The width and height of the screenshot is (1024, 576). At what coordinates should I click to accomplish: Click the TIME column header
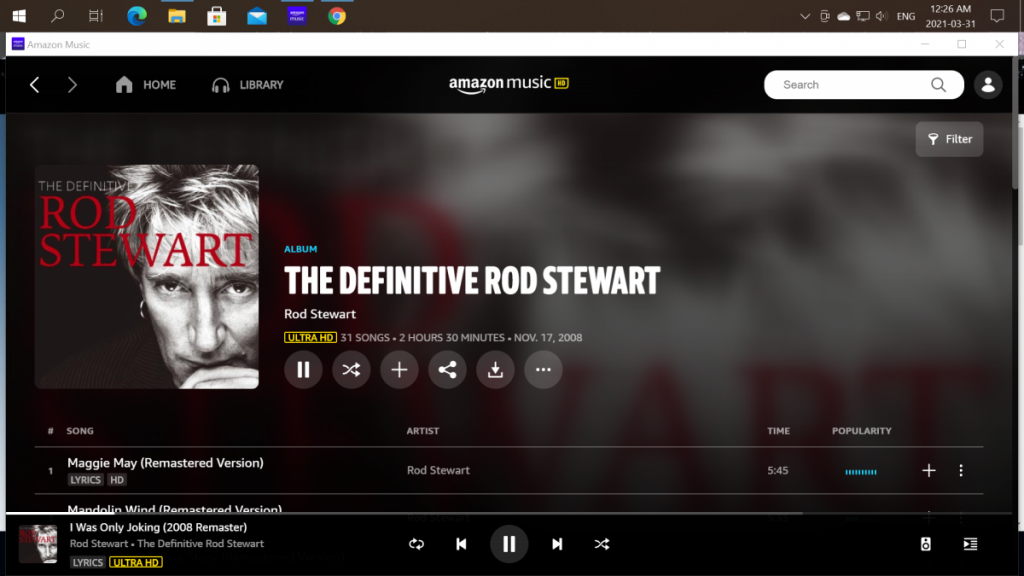coord(778,431)
